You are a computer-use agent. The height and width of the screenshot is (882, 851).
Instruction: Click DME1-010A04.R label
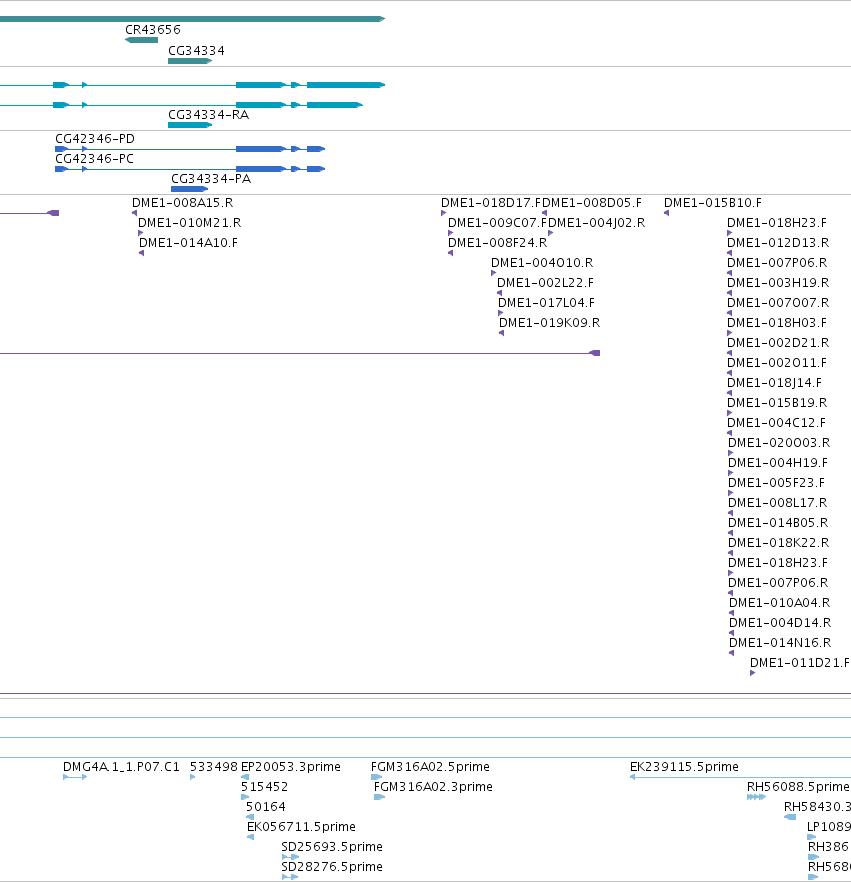[780, 602]
